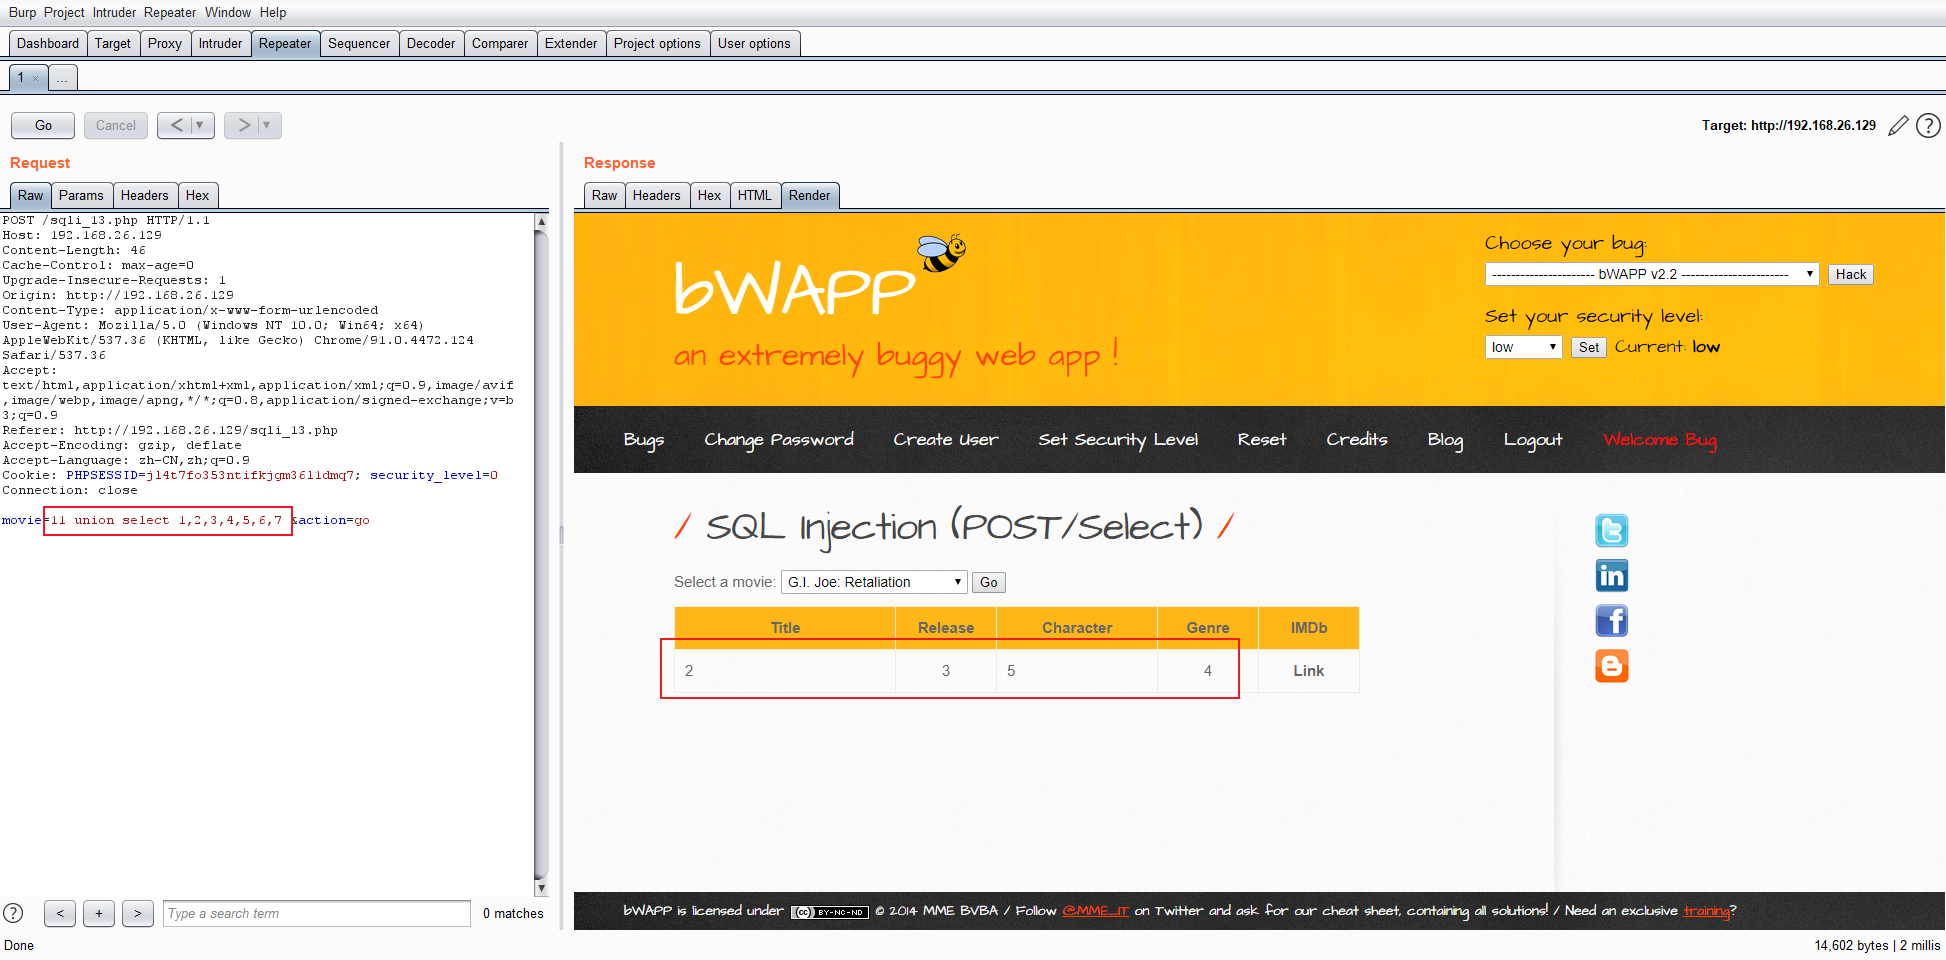Show the response Headers tab
This screenshot has width=1946, height=960.
click(657, 195)
